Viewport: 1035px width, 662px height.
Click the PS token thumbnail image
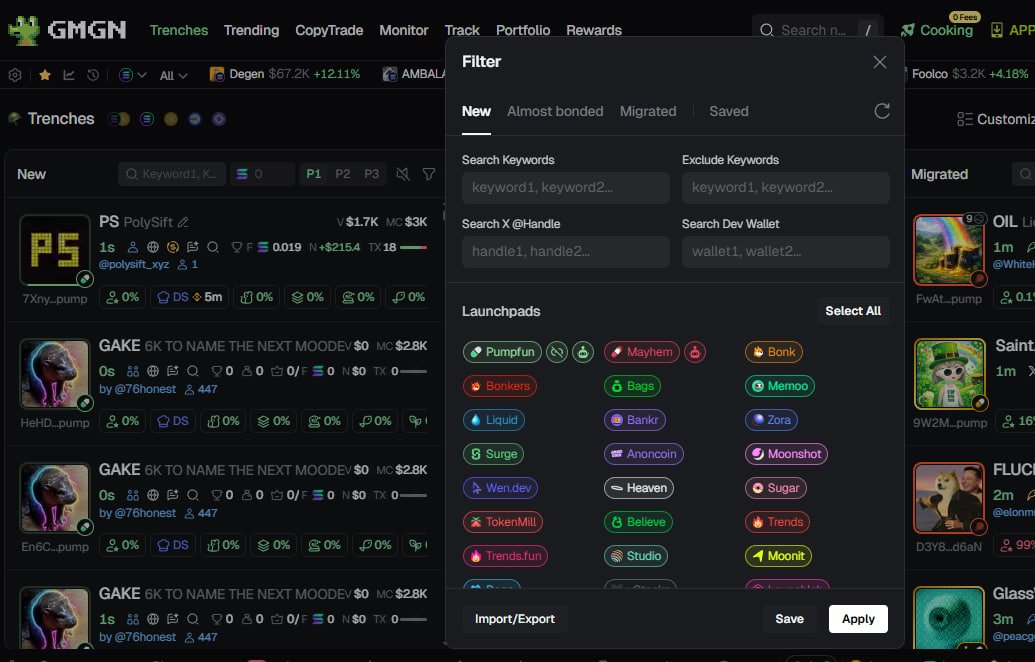point(55,250)
